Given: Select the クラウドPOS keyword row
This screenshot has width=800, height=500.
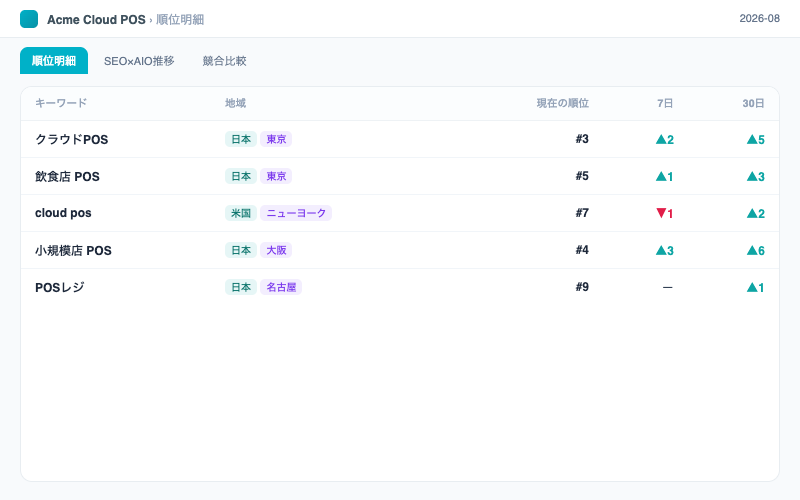Looking at the screenshot, I should tap(400, 139).
